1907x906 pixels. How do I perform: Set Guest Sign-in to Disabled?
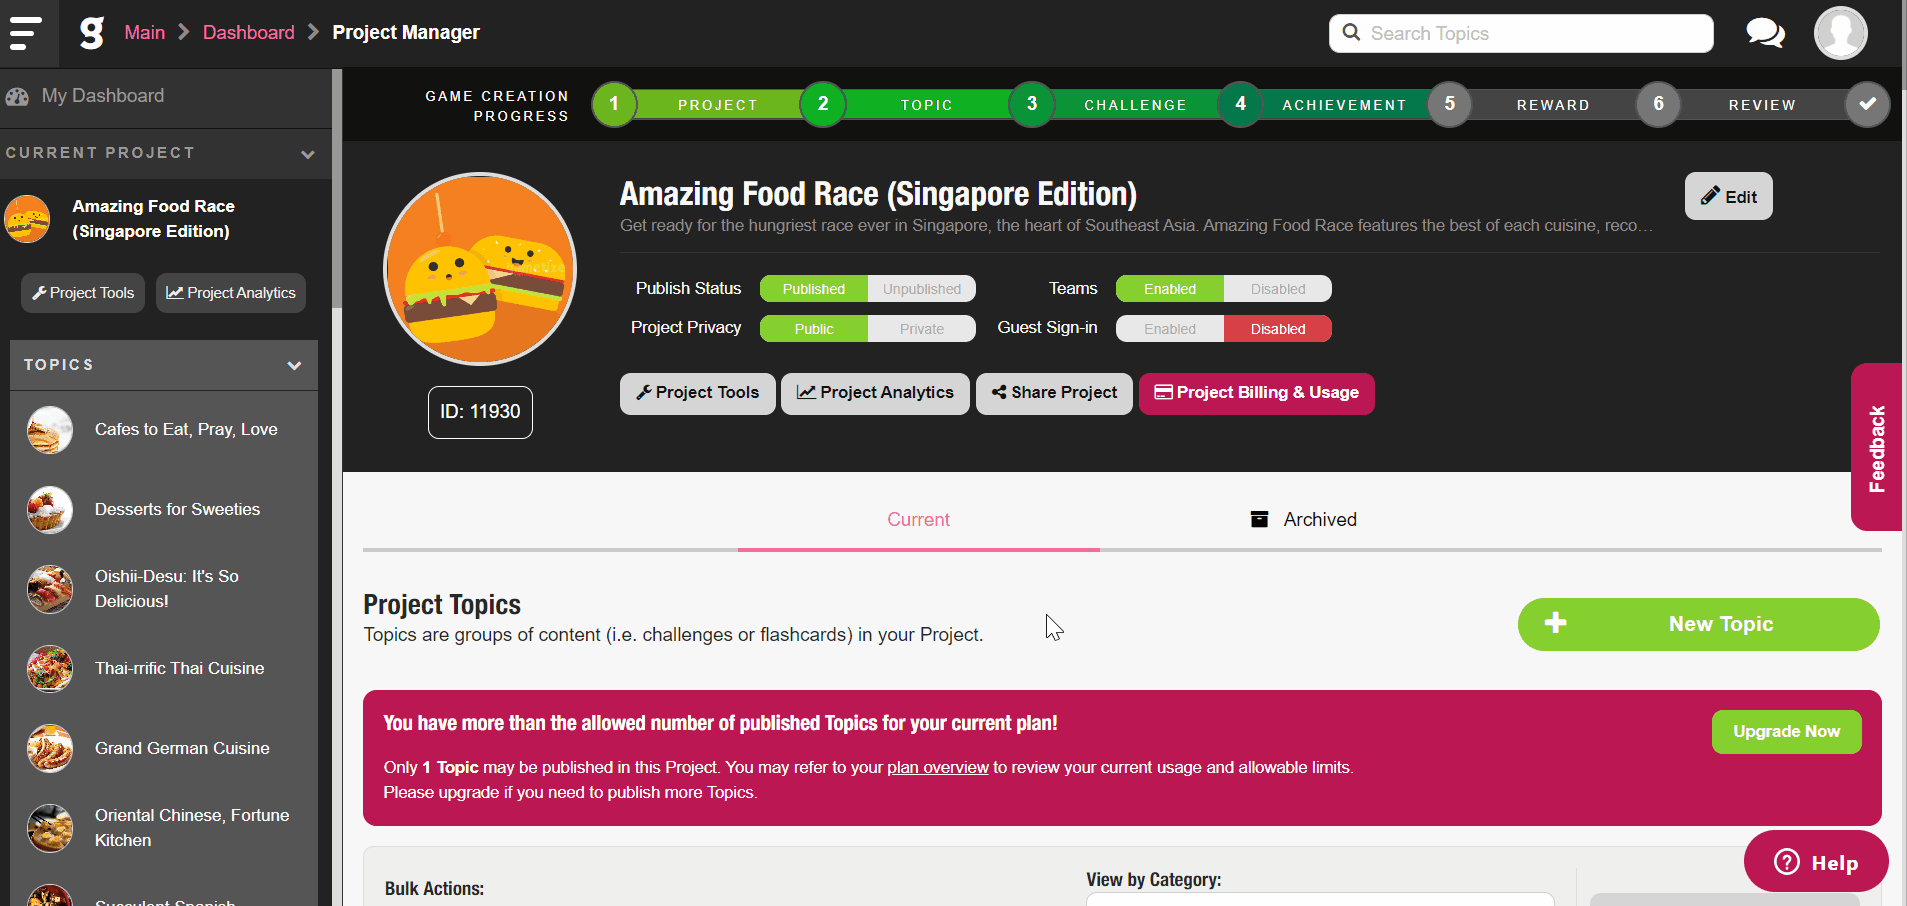[1278, 329]
